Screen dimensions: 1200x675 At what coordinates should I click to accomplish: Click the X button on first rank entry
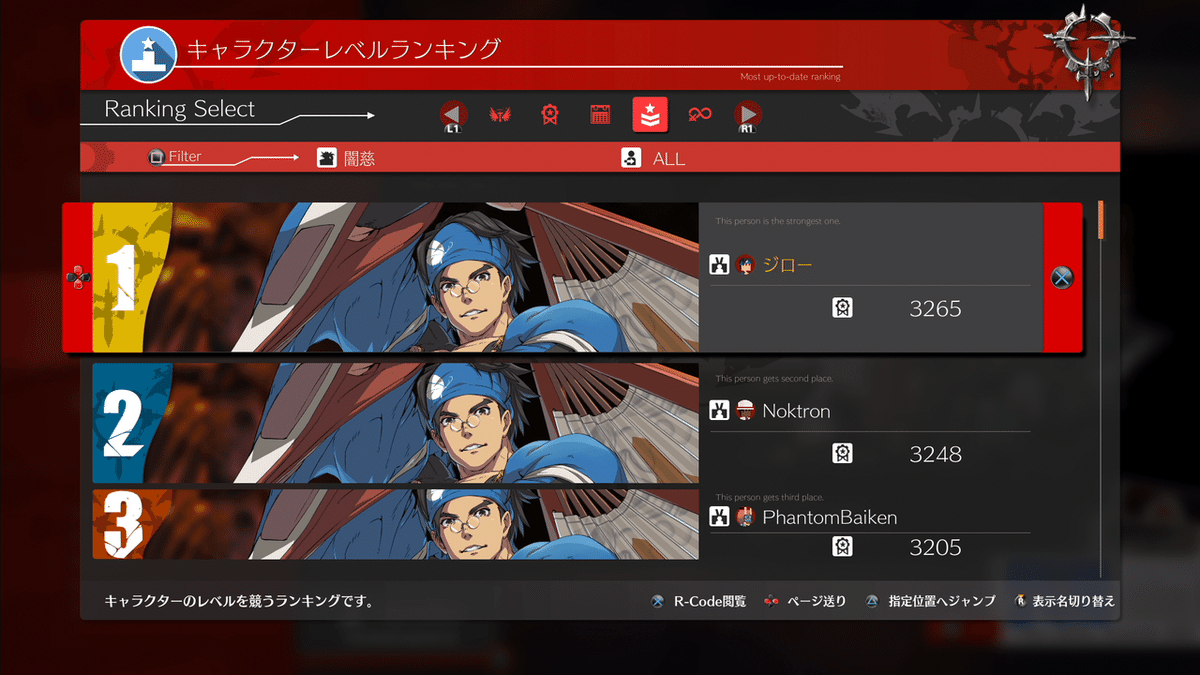(1062, 278)
